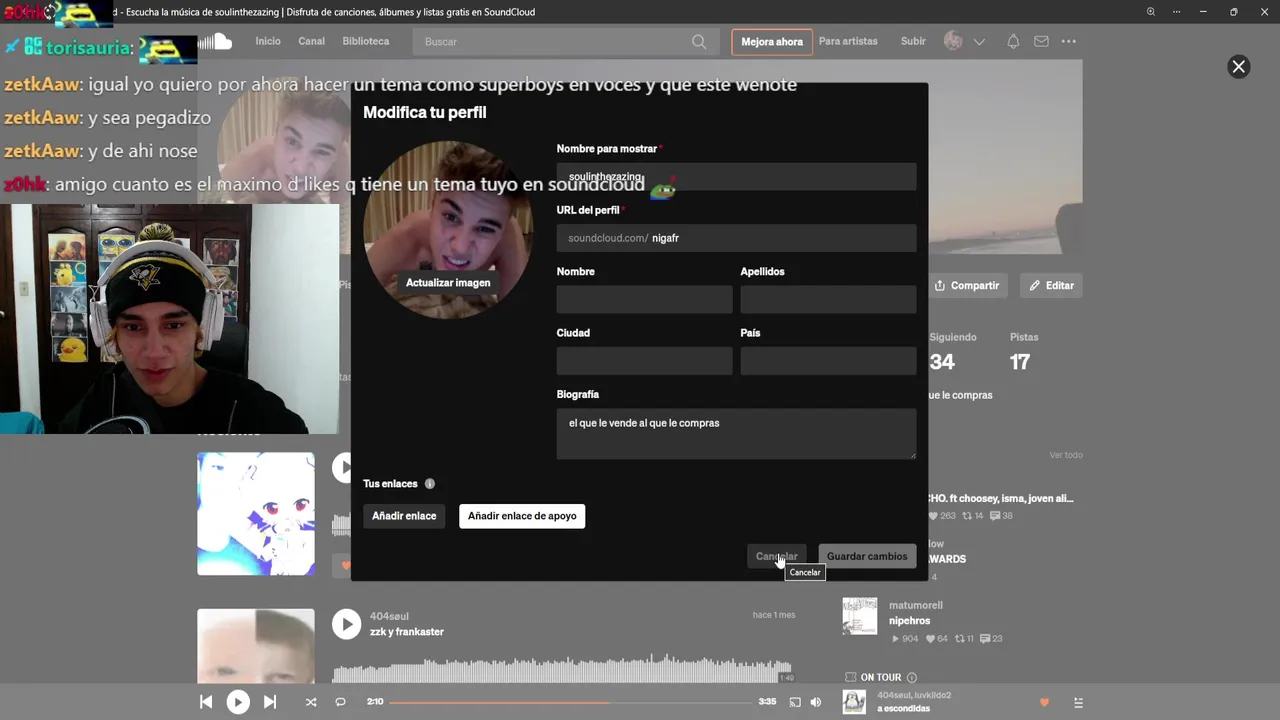
Task: Open zzk y frankaster track artwork
Action: [256, 647]
